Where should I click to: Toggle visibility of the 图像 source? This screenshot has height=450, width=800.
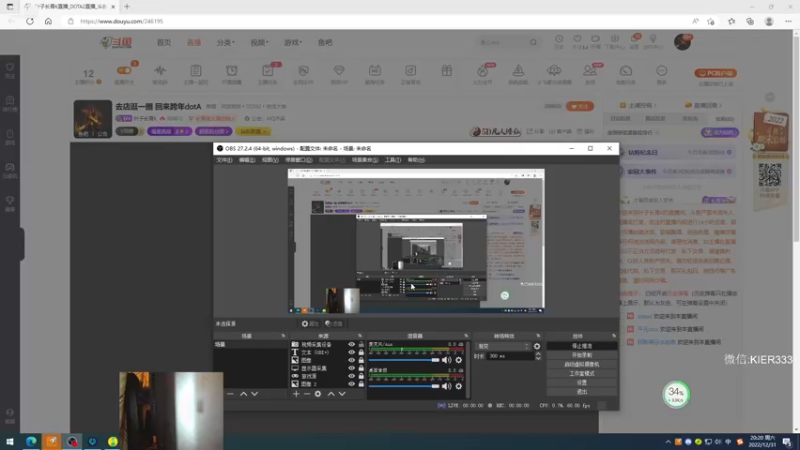click(x=352, y=360)
